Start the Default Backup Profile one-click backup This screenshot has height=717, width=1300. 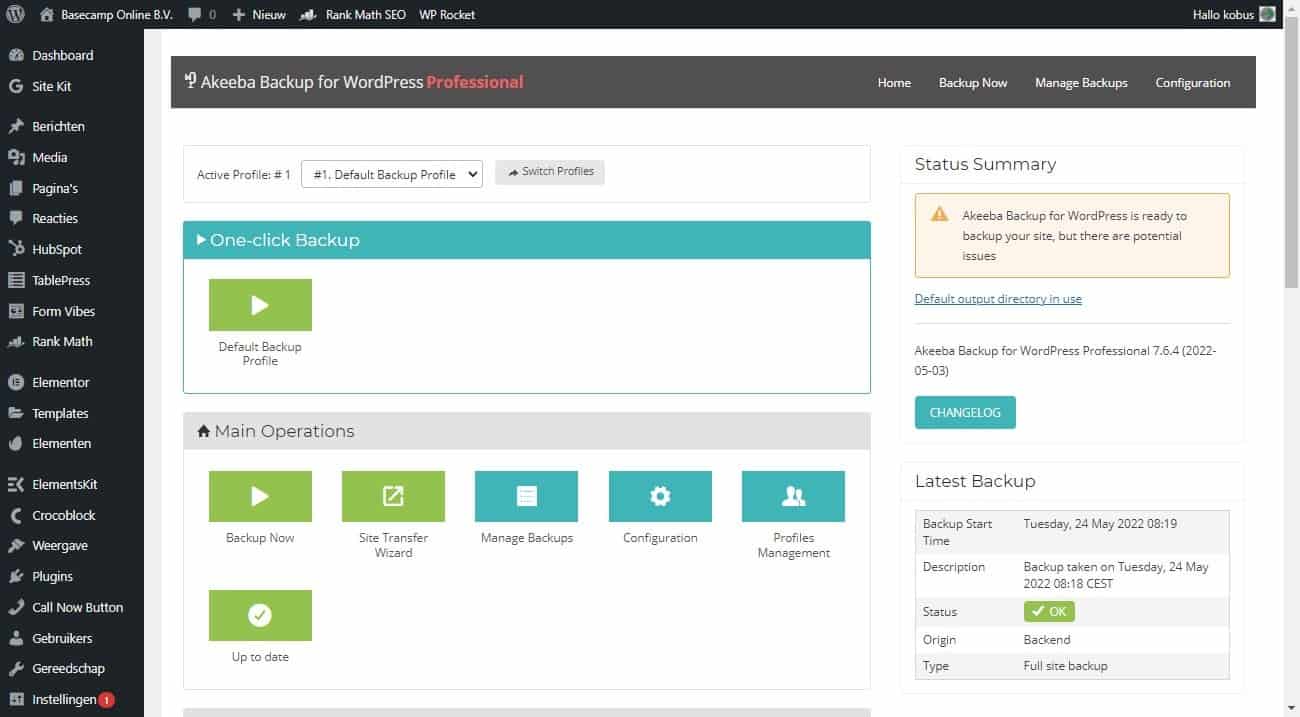pos(260,305)
